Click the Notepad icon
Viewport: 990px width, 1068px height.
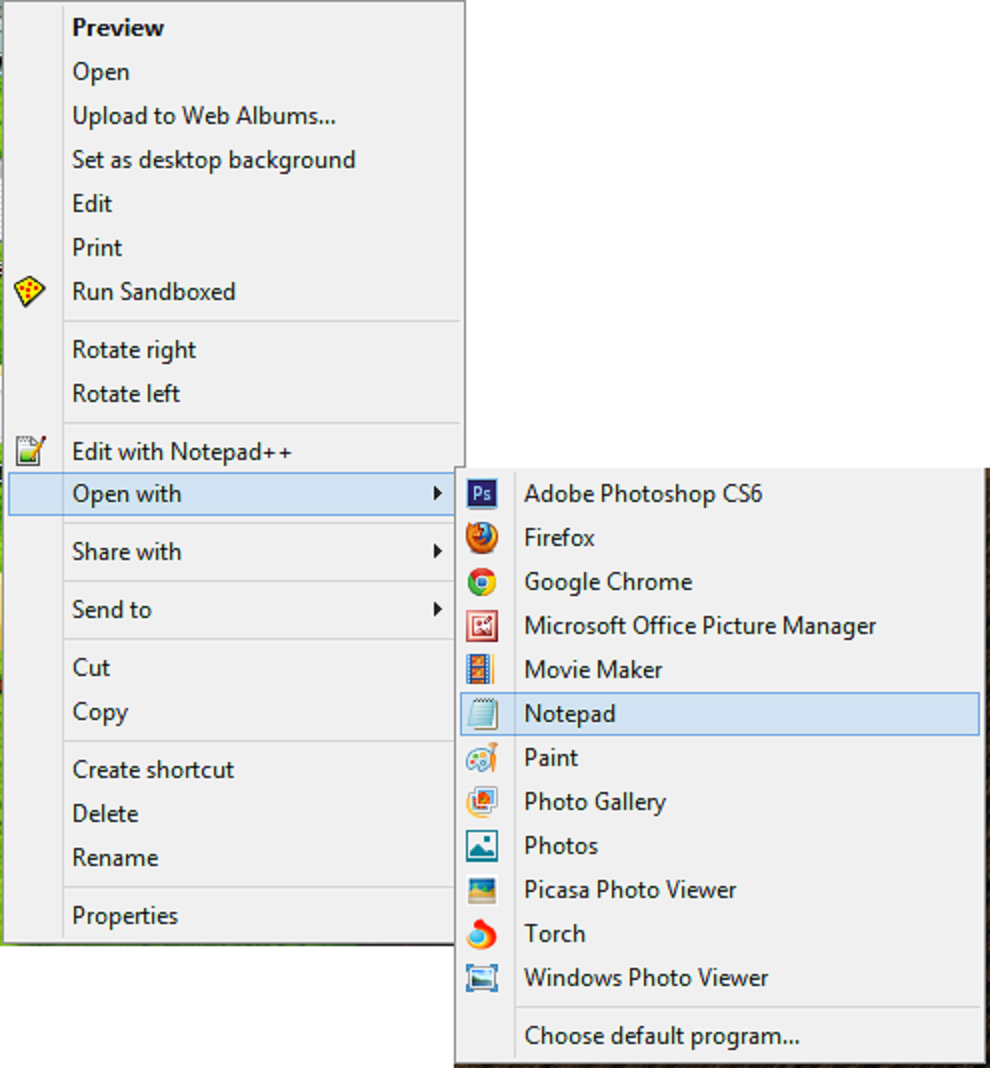pos(483,714)
